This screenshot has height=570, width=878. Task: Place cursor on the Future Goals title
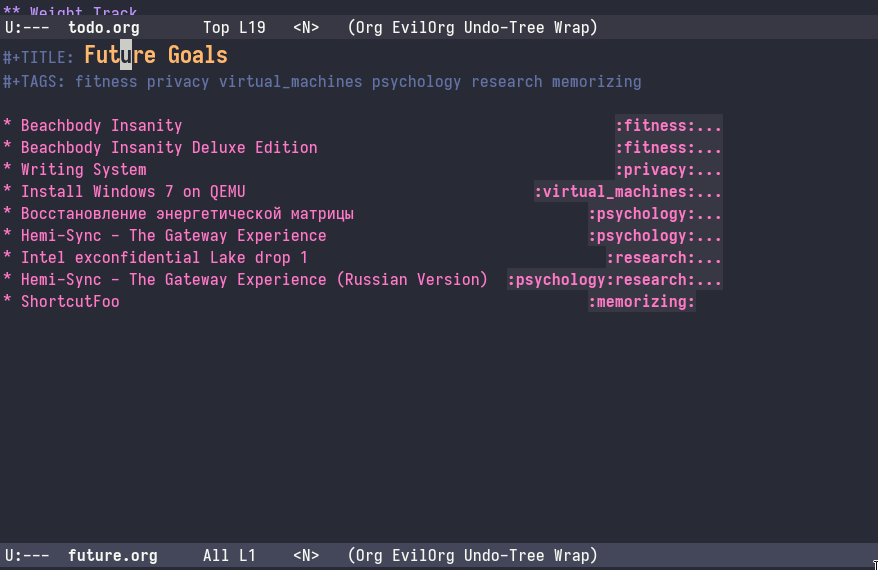click(155, 56)
